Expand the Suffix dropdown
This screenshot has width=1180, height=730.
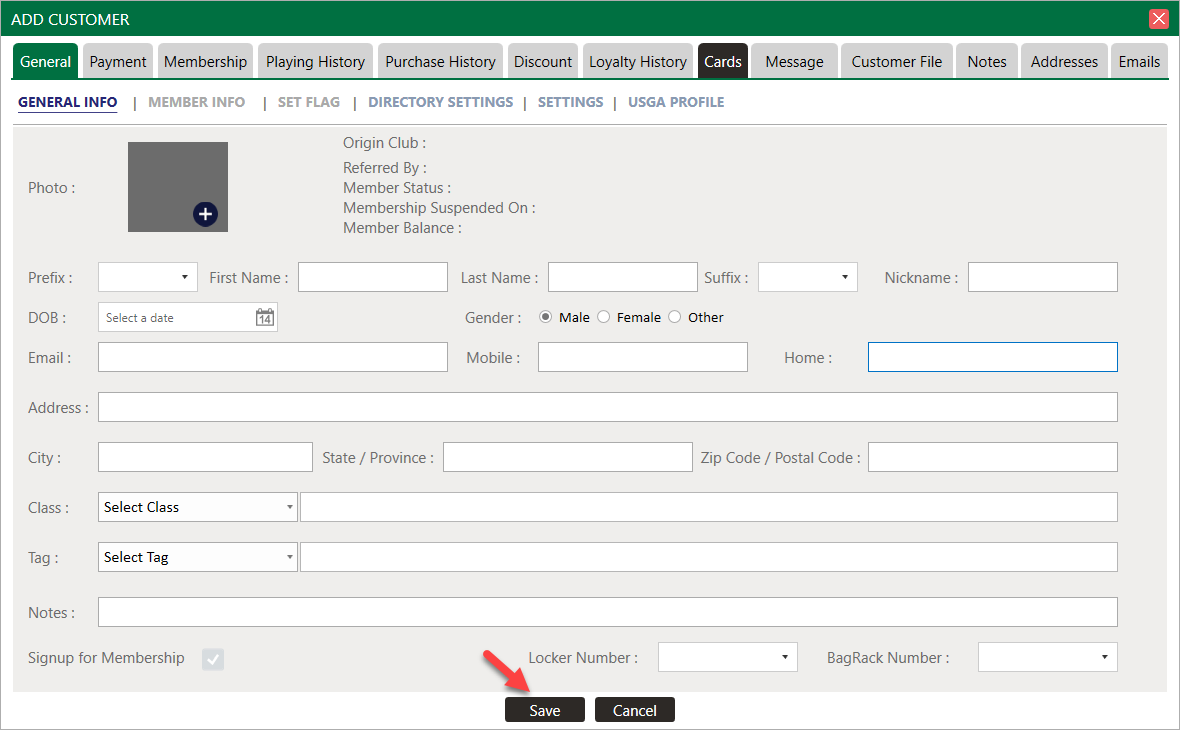pyautogui.click(x=807, y=277)
